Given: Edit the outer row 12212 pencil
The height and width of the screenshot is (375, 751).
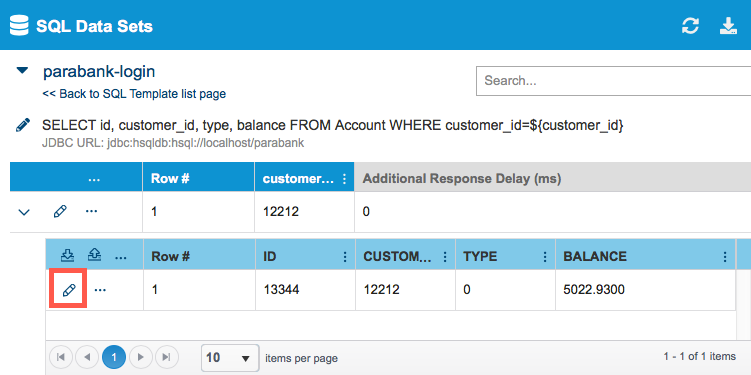Looking at the screenshot, I should click(60, 211).
